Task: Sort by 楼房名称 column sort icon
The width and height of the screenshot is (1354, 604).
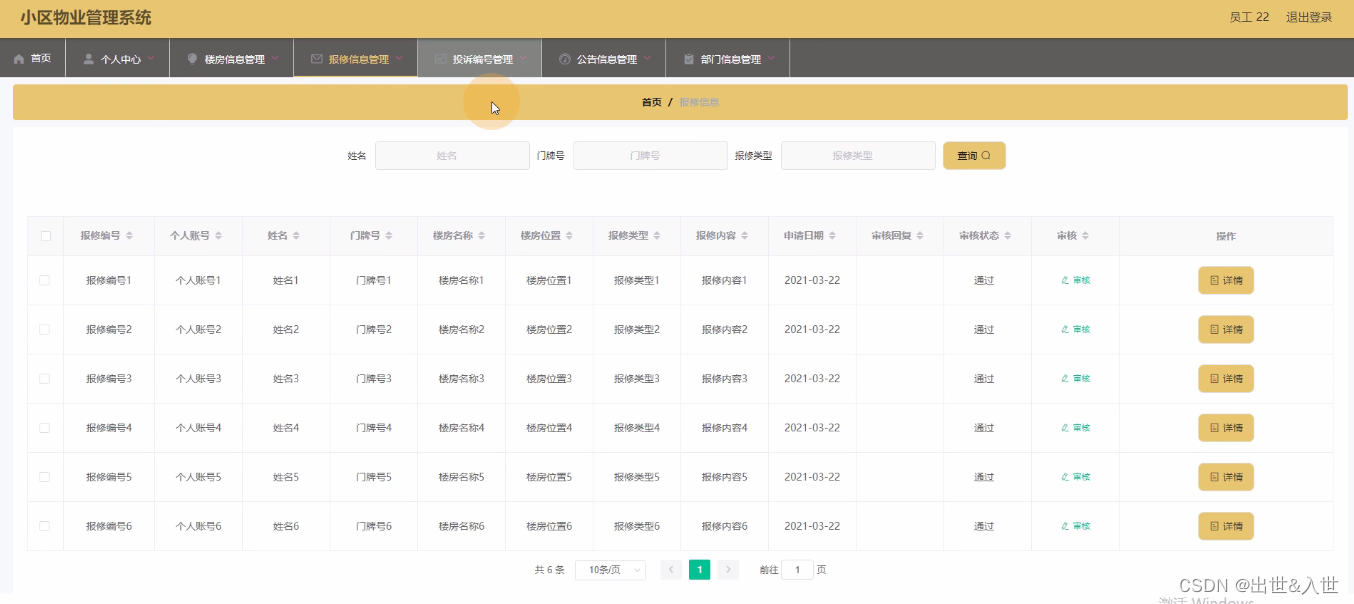Action: (481, 236)
